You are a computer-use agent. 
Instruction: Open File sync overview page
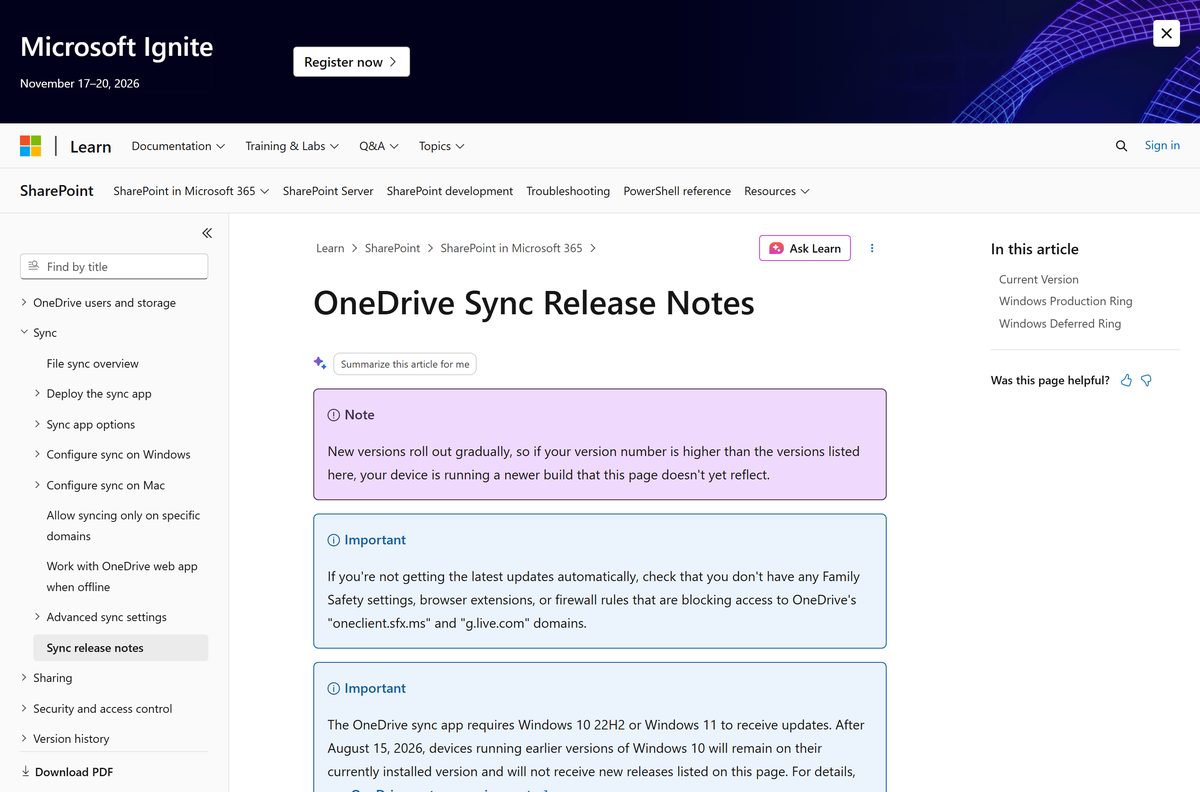point(92,364)
